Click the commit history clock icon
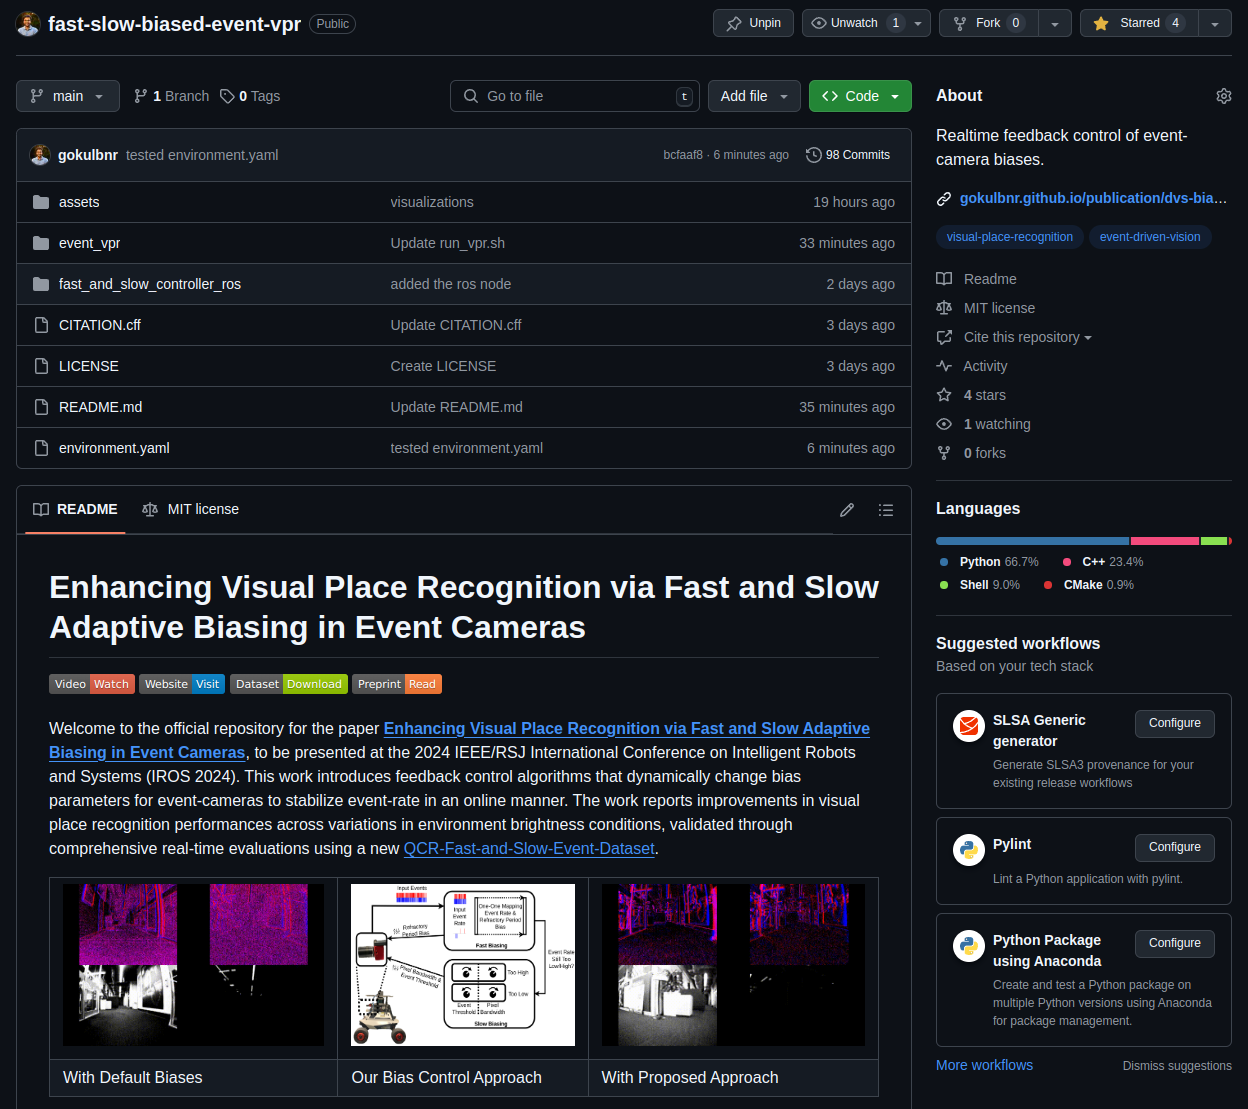1248x1109 pixels. [x=813, y=155]
